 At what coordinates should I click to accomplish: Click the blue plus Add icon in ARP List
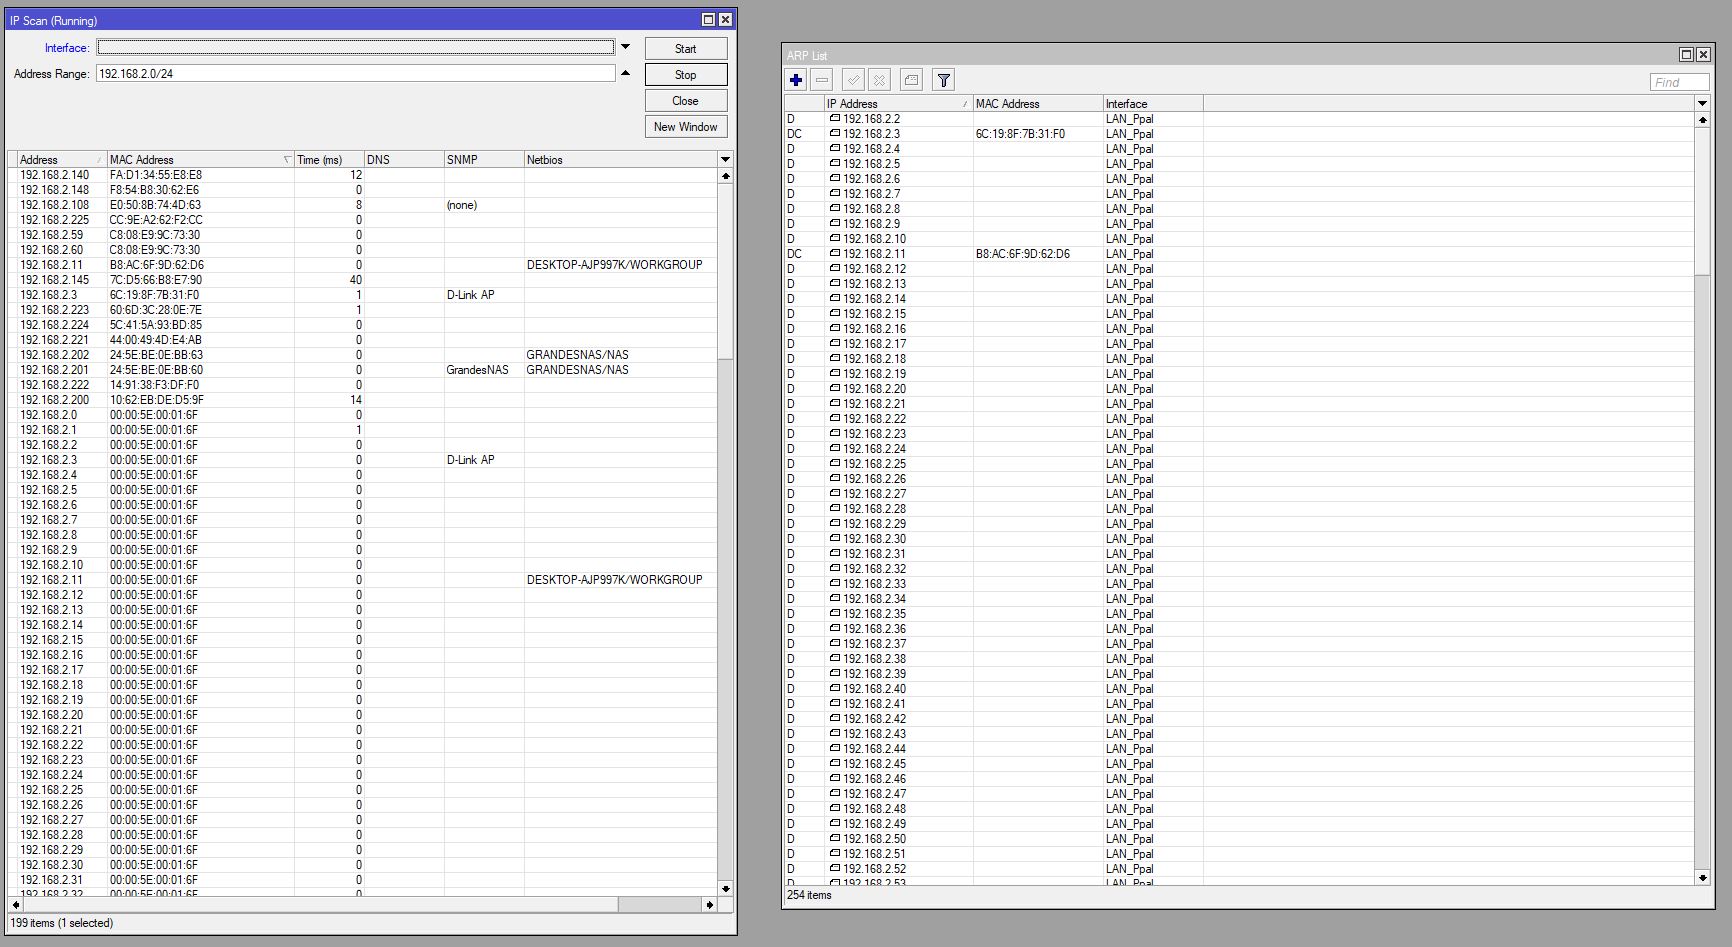796,80
